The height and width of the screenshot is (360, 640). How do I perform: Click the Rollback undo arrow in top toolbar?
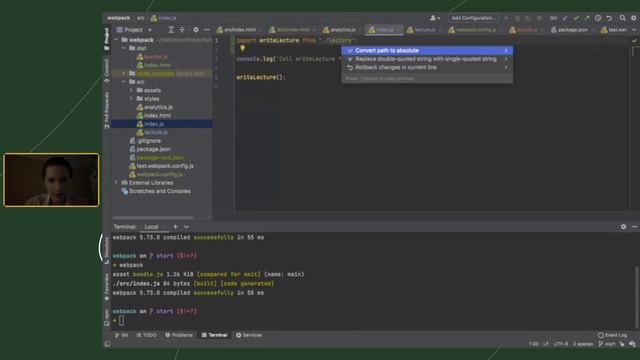pos(609,18)
